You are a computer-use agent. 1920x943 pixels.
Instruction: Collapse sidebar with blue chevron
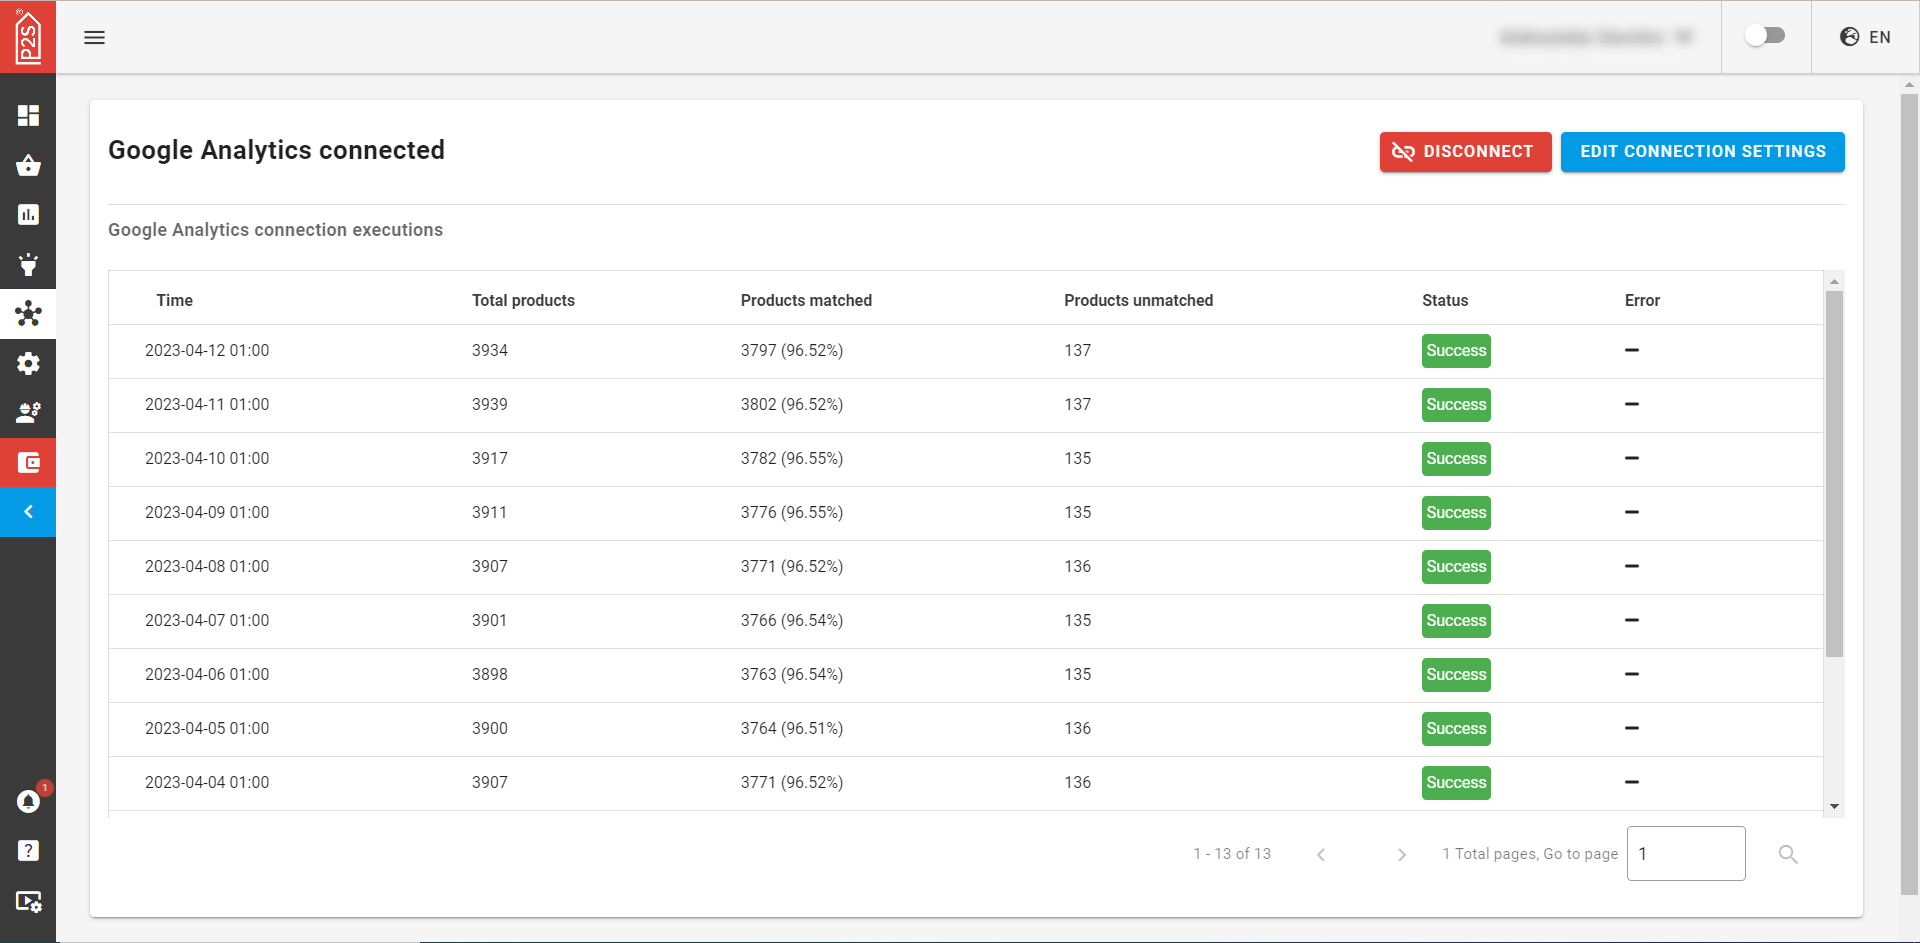(28, 512)
